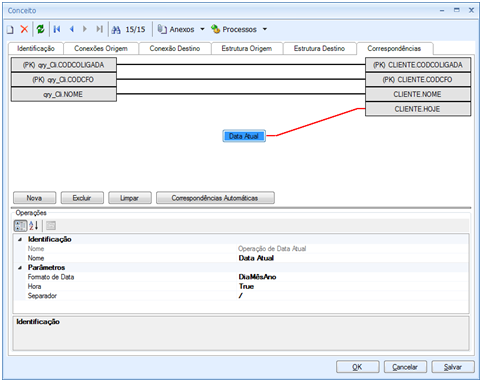Image resolution: width=482 pixels, height=382 pixels.
Task: Go to the first record
Action: [57, 29]
